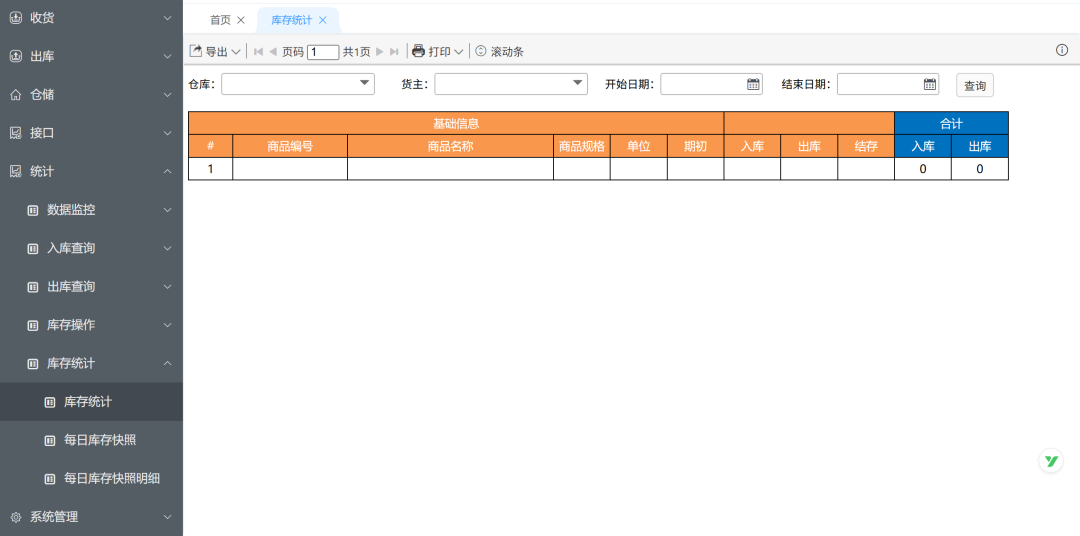
Task: Open the calendar picker for 结束日期
Action: [930, 85]
